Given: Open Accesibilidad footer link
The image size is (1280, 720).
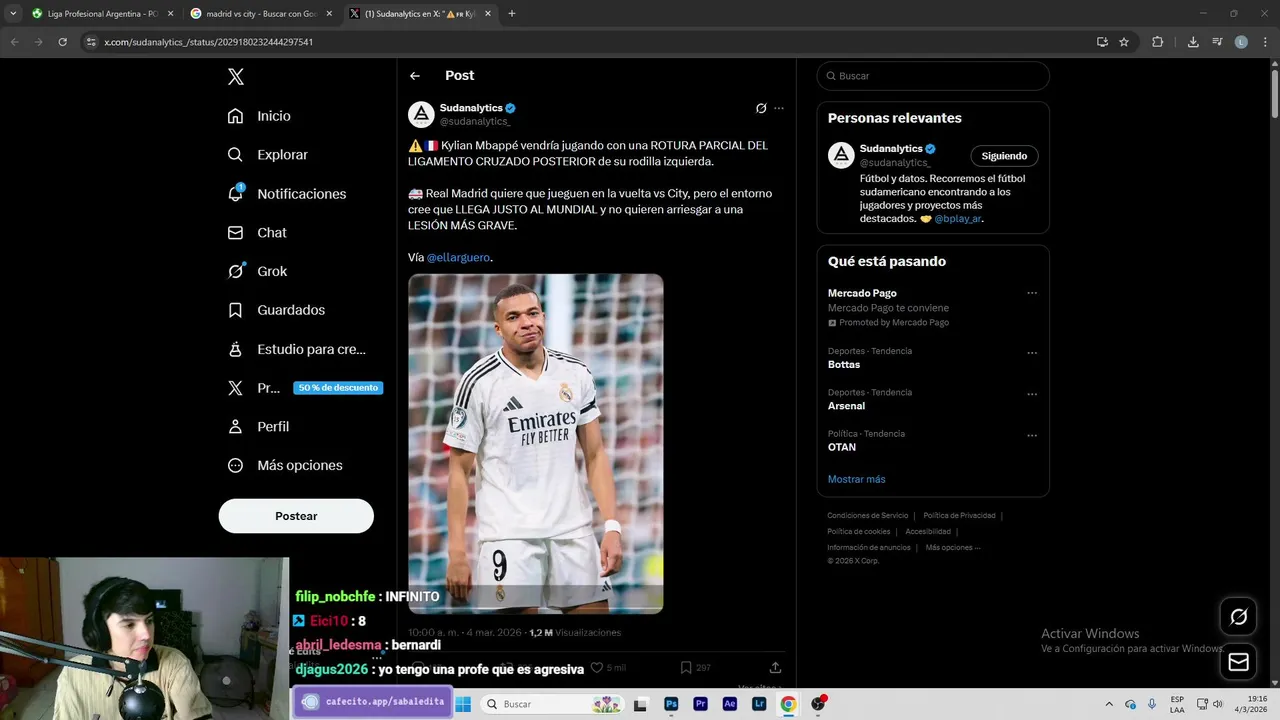Looking at the screenshot, I should coord(928,532).
